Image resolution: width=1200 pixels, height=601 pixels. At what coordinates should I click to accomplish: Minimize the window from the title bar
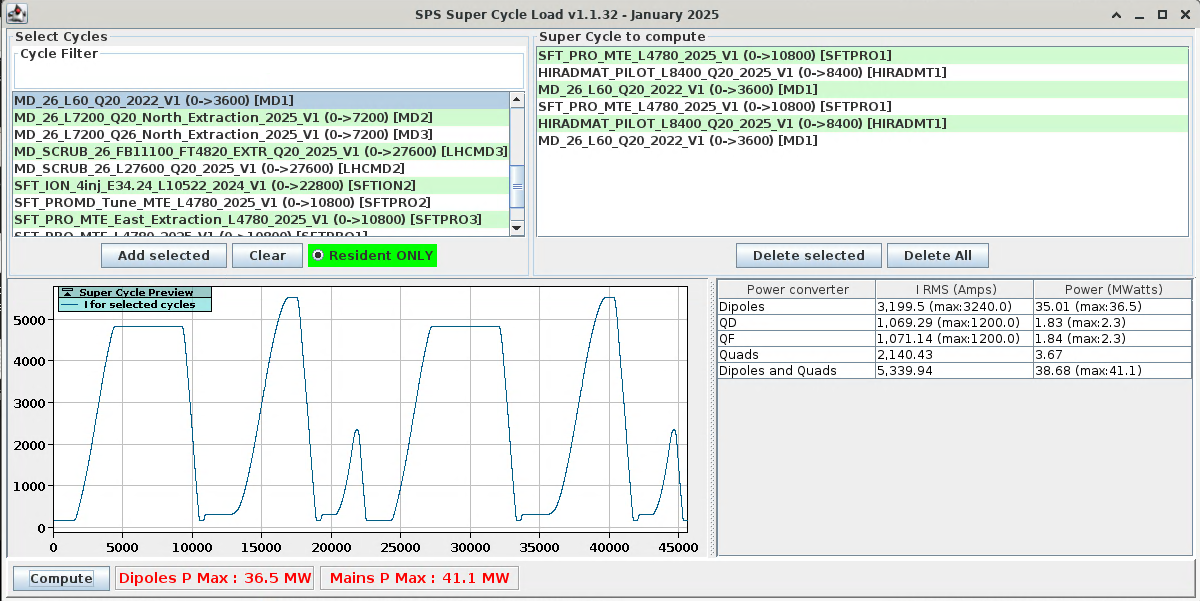coord(1140,15)
